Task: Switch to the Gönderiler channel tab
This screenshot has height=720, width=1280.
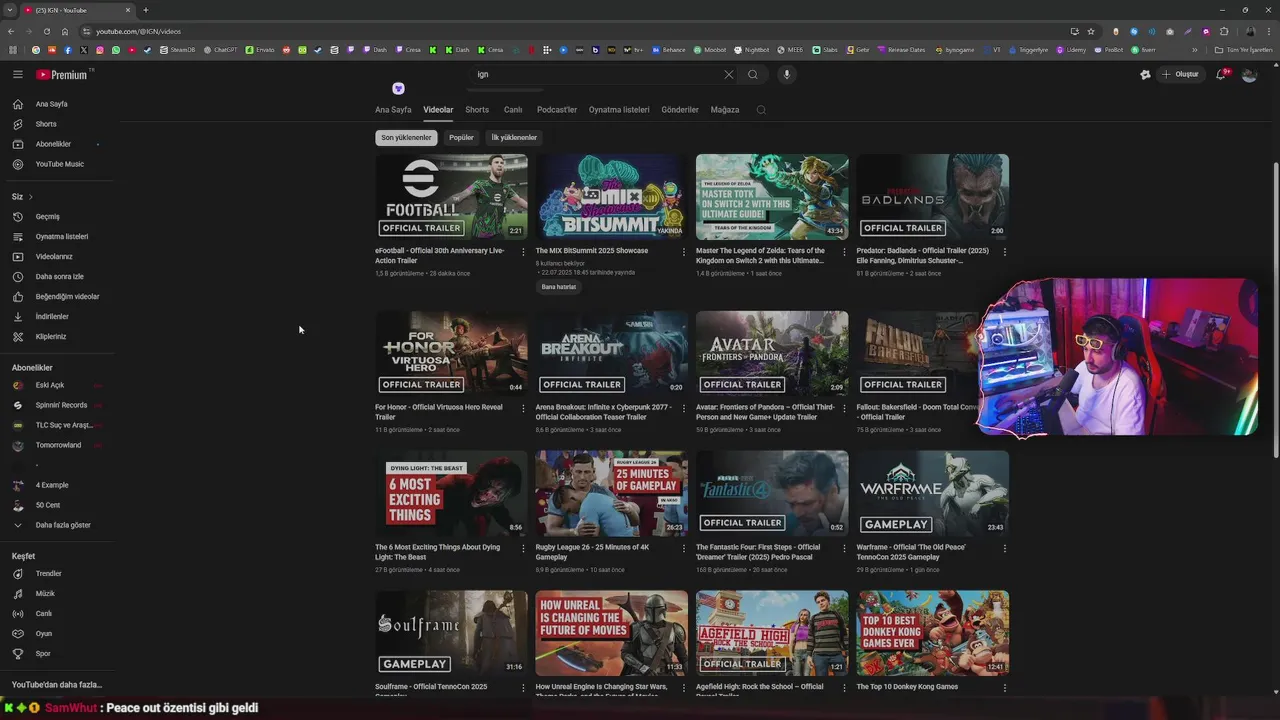Action: [x=680, y=110]
